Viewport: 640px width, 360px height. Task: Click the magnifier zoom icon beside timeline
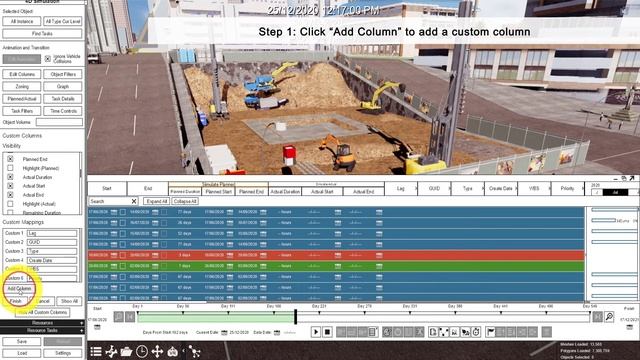(609, 317)
